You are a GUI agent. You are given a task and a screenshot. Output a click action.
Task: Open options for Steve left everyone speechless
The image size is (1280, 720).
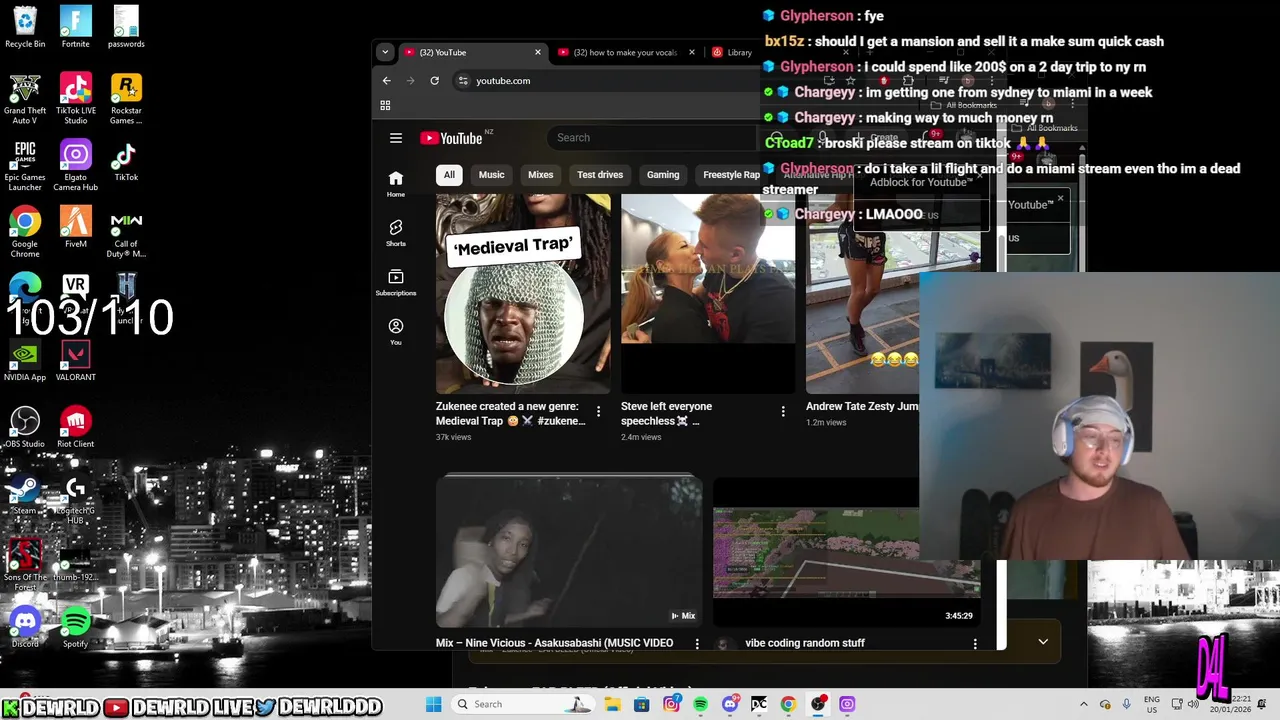point(783,411)
